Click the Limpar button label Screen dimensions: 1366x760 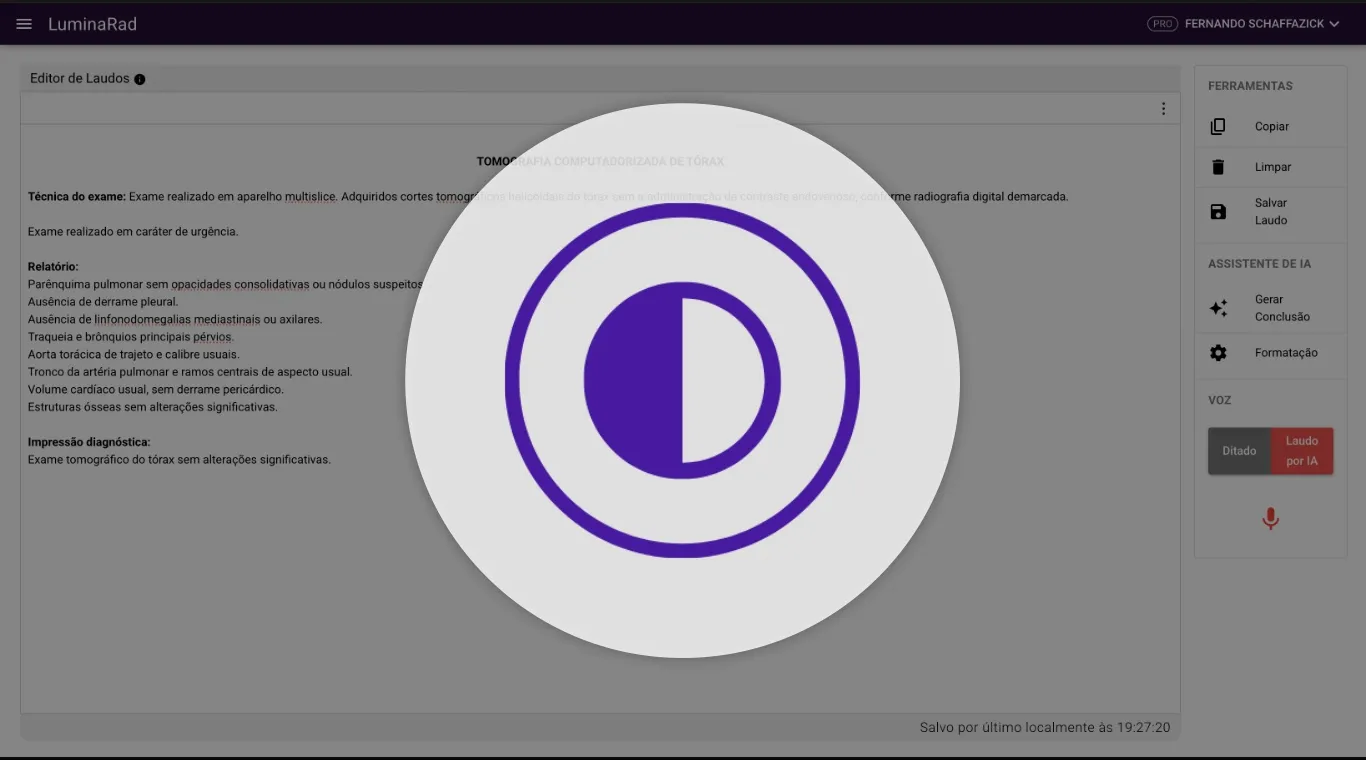[x=1273, y=167]
